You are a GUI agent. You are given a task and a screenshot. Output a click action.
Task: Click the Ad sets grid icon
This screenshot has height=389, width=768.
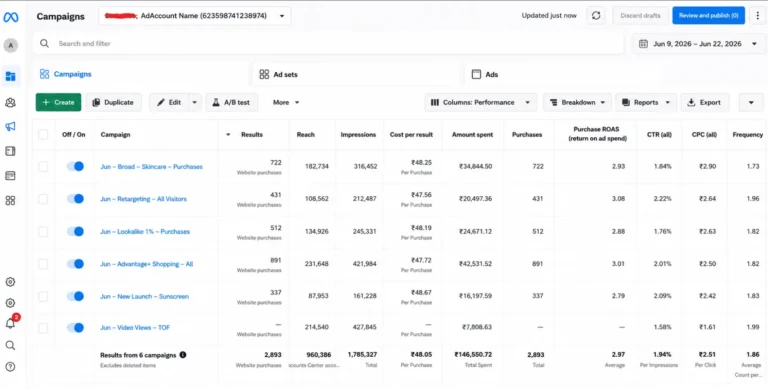coord(264,74)
